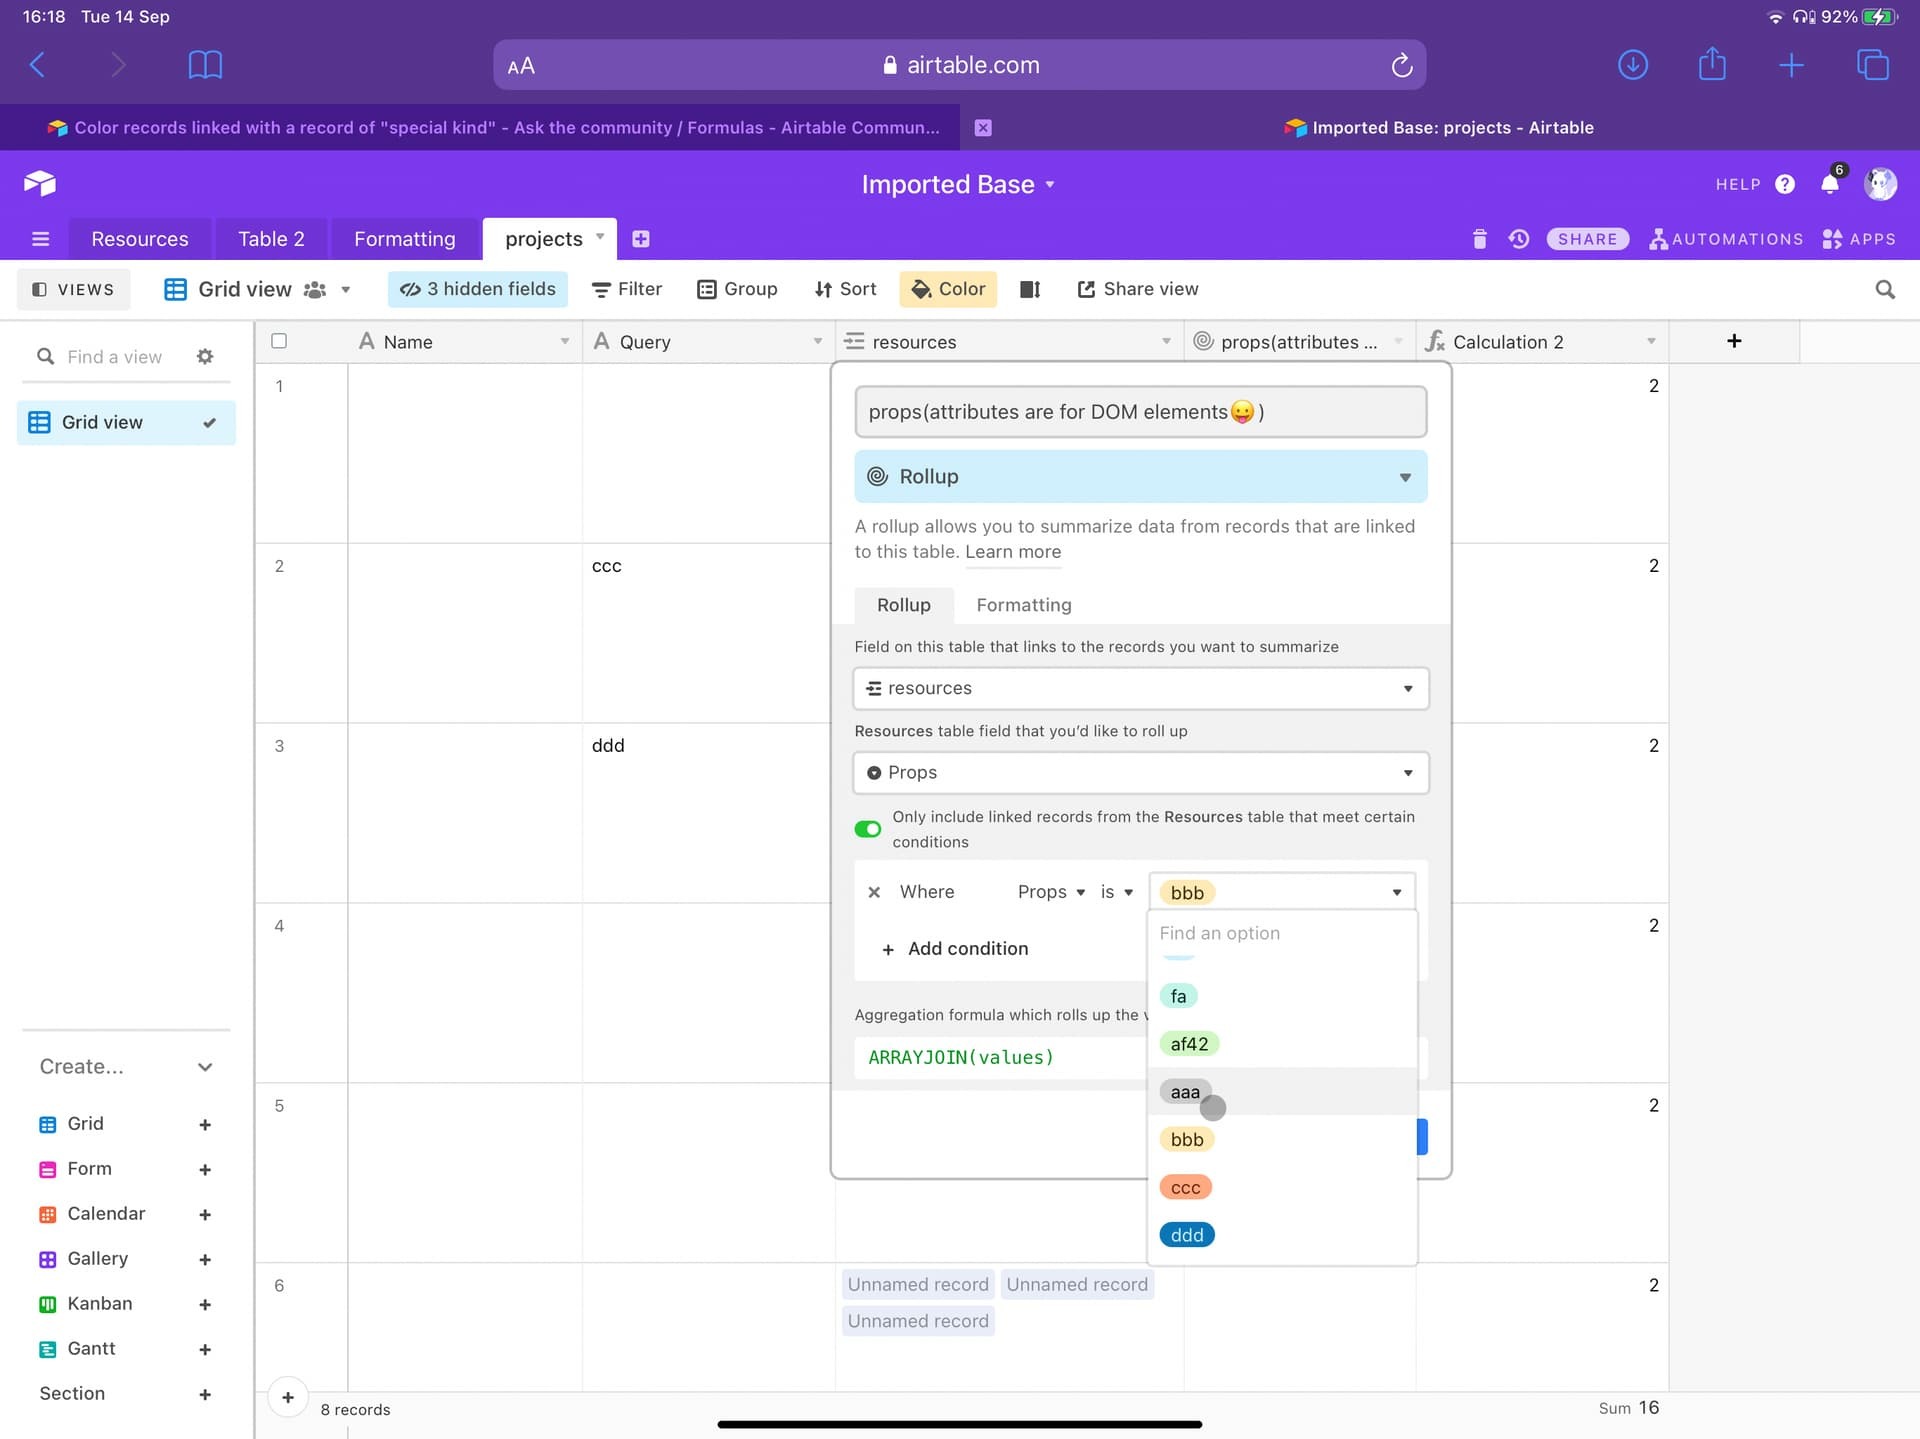Select all rows checkbox in header

tap(279, 341)
